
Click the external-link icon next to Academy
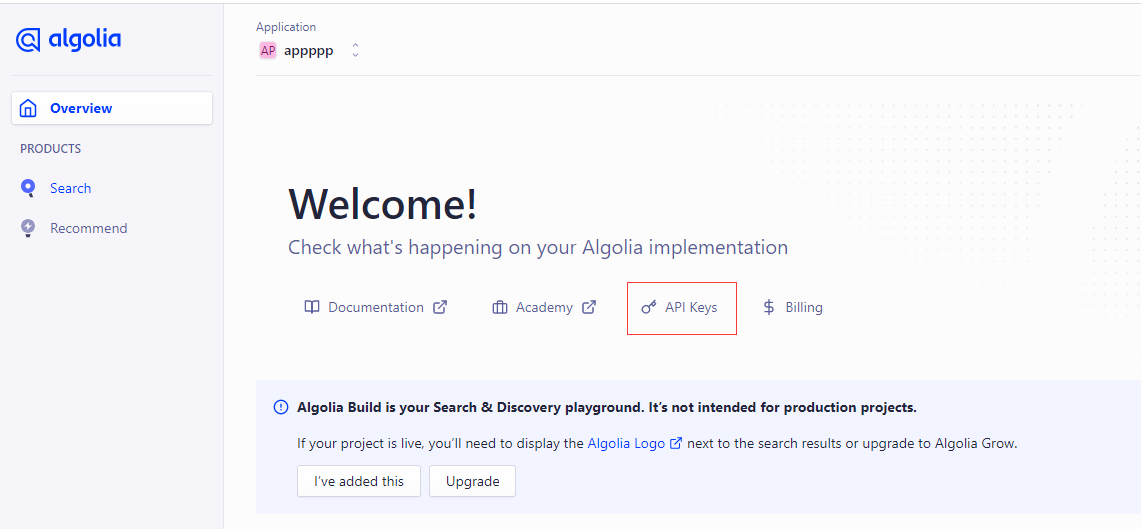(x=589, y=307)
